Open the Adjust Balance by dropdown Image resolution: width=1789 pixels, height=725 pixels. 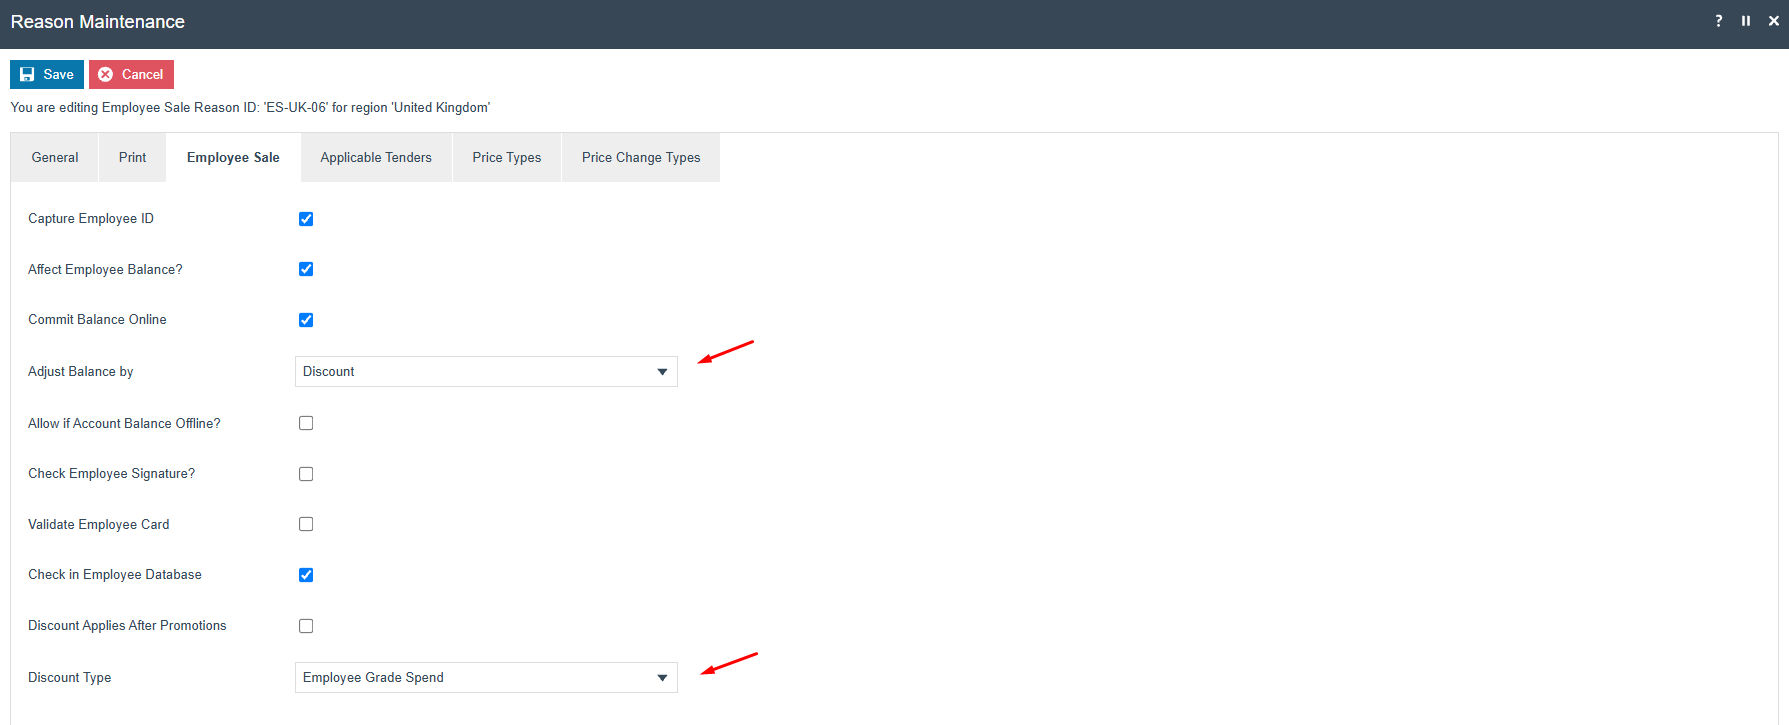(486, 371)
